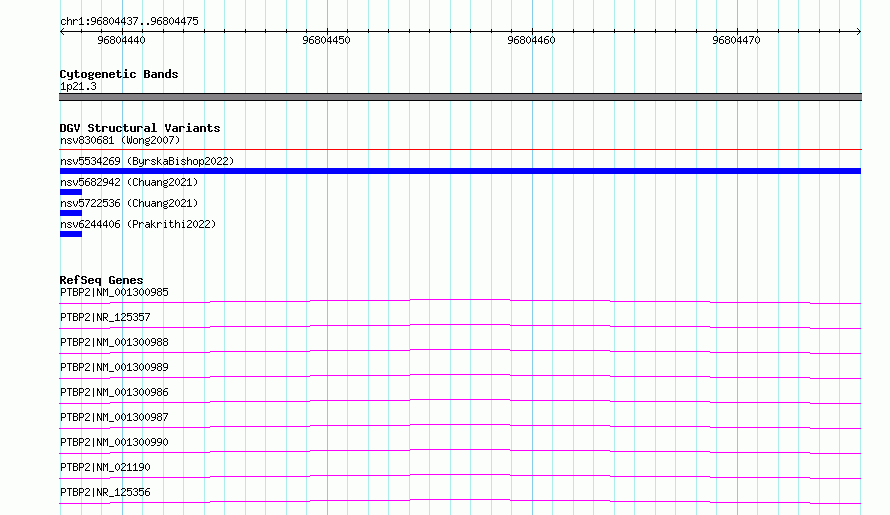Click variant label nsv6244406 (Prakrithi2022)
The image size is (890, 515).
(x=138, y=224)
